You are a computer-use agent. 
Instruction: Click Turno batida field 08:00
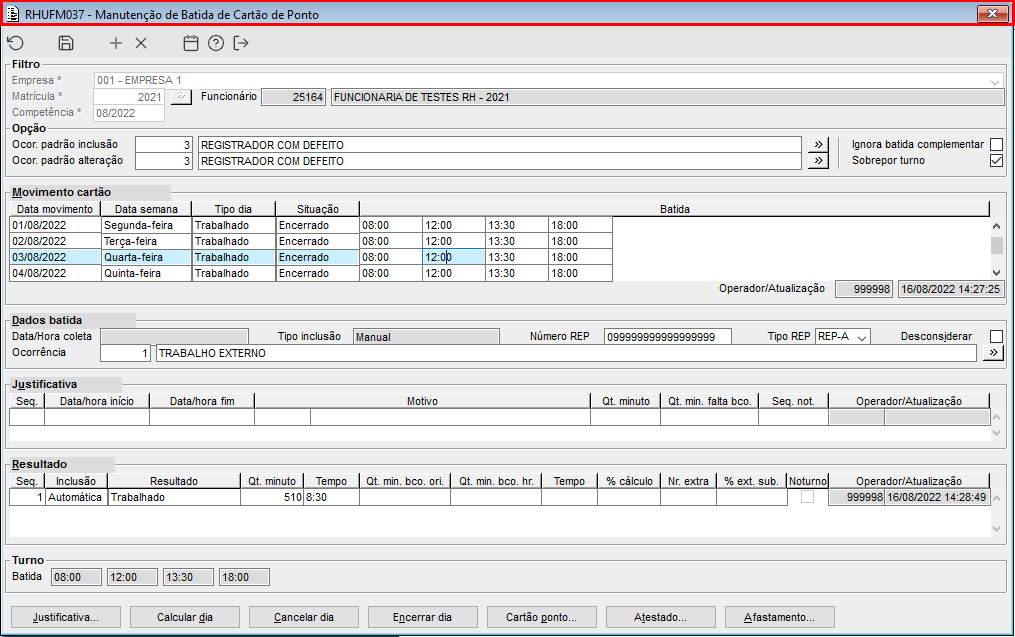pyautogui.click(x=76, y=577)
